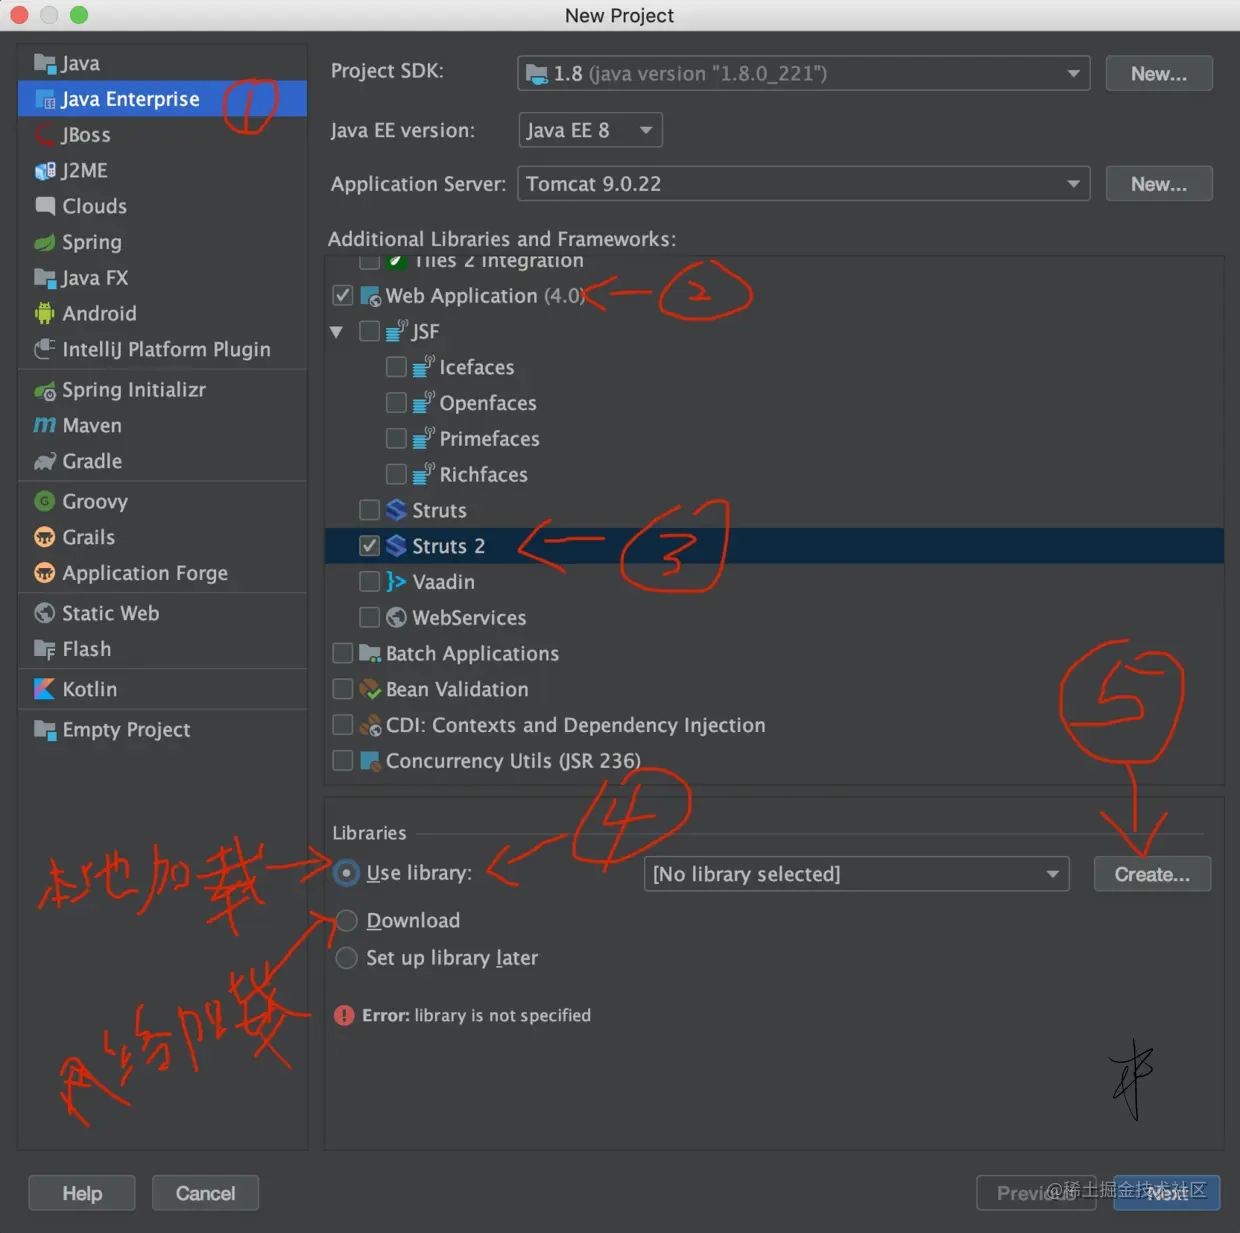This screenshot has width=1240, height=1233.
Task: Click the Batch Applications icon
Action: (370, 653)
